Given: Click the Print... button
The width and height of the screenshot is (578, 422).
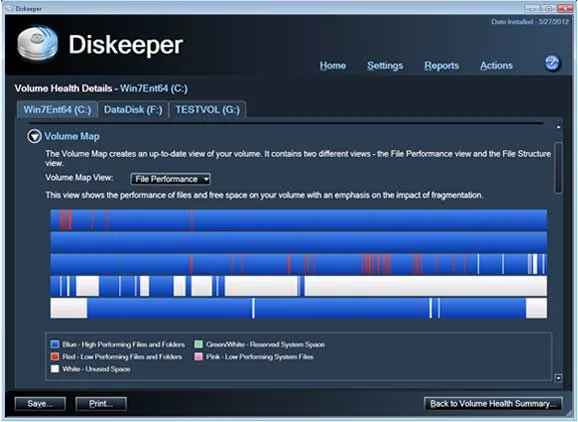Looking at the screenshot, I should click(x=101, y=404).
